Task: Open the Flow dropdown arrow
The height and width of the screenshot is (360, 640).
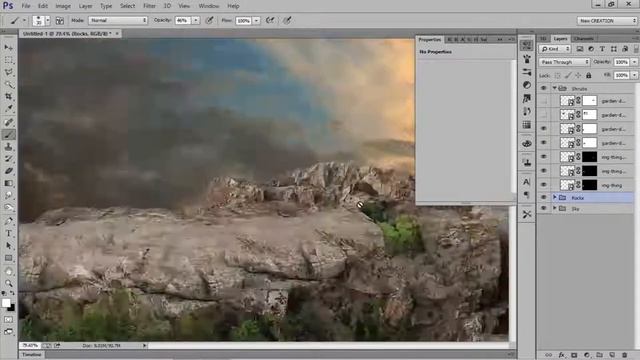Action: (x=256, y=20)
